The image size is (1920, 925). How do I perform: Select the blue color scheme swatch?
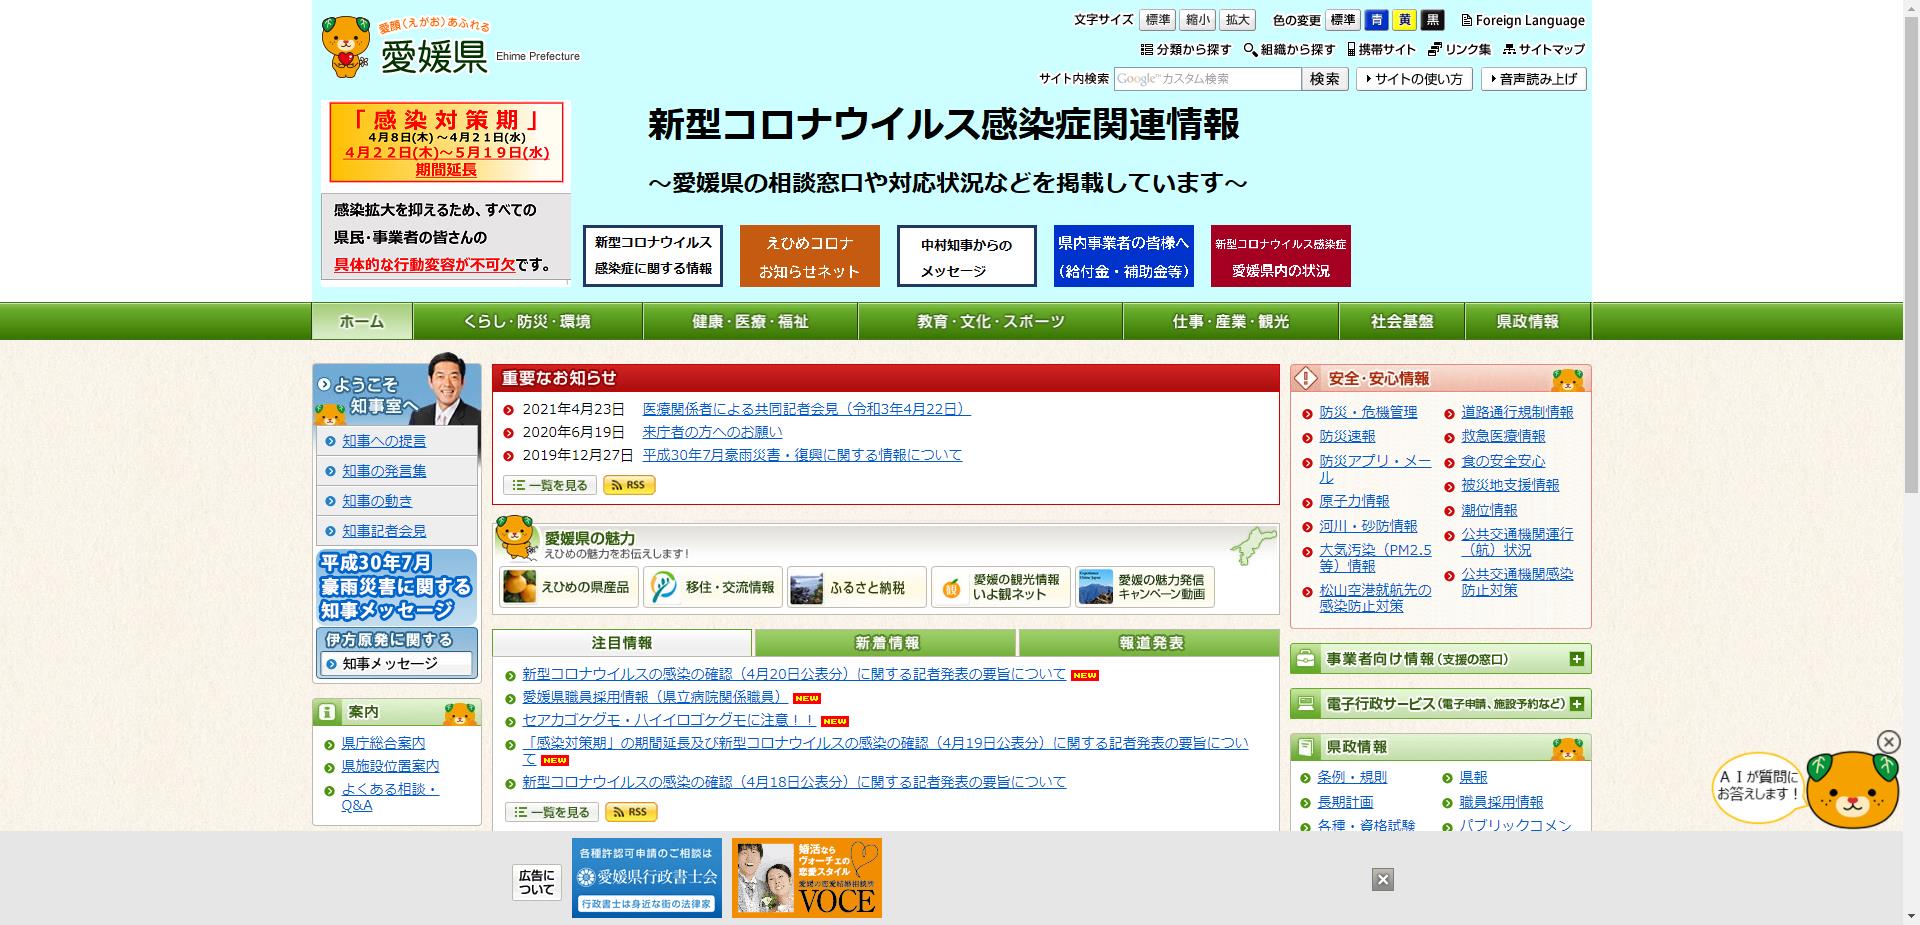[1377, 20]
